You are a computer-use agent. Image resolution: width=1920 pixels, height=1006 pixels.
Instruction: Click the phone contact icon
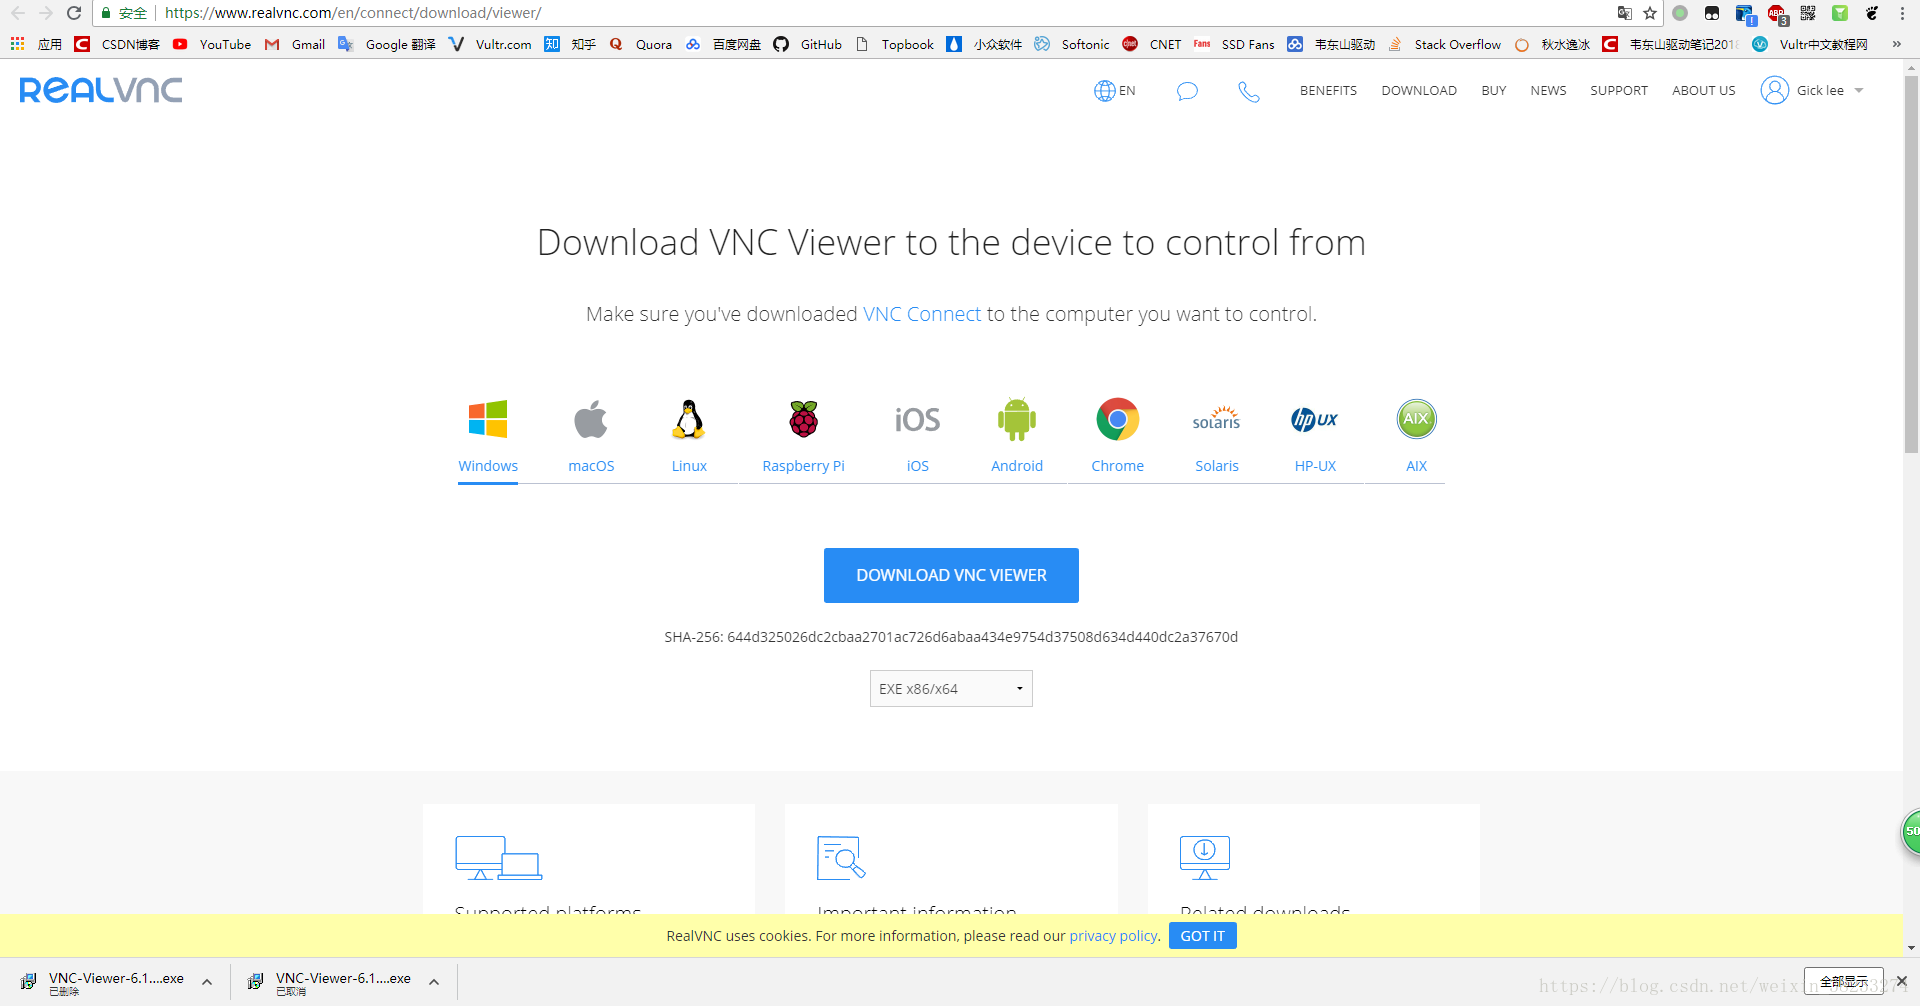click(1249, 91)
